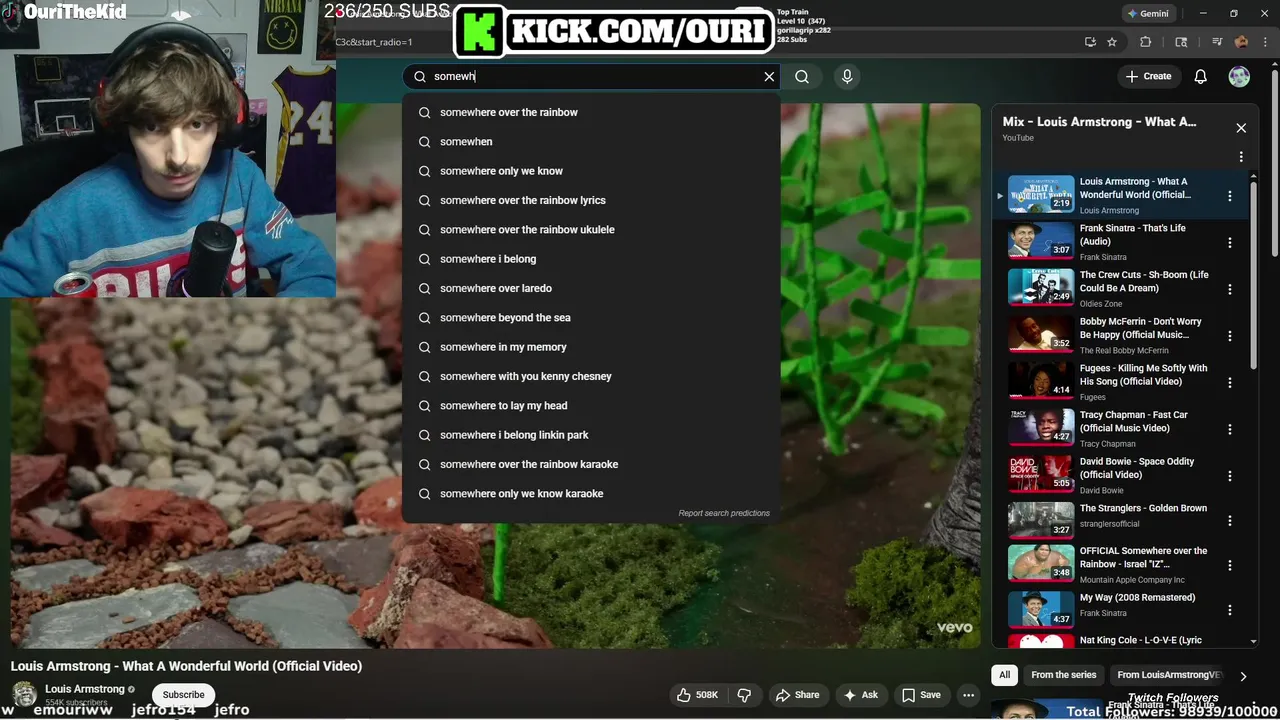Select 'somewhere over the rainbow karaoke'
Viewport: 1280px width, 720px height.
(x=591, y=464)
